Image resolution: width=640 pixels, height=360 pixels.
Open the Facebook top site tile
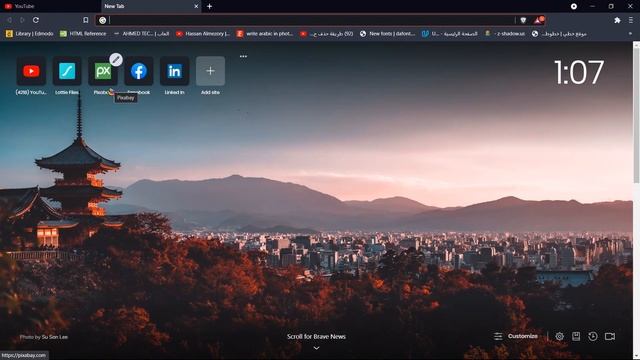pos(139,71)
